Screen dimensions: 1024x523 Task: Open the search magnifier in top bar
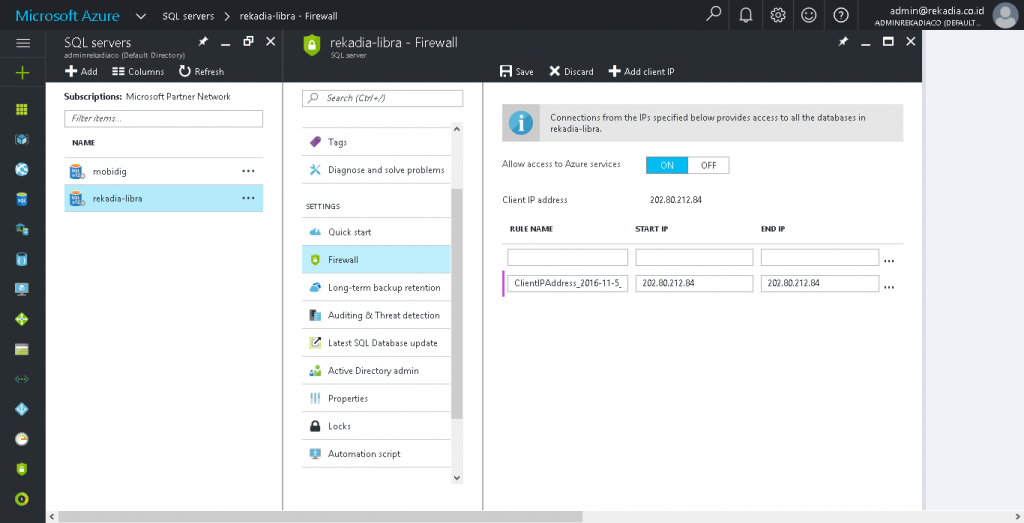tap(714, 14)
